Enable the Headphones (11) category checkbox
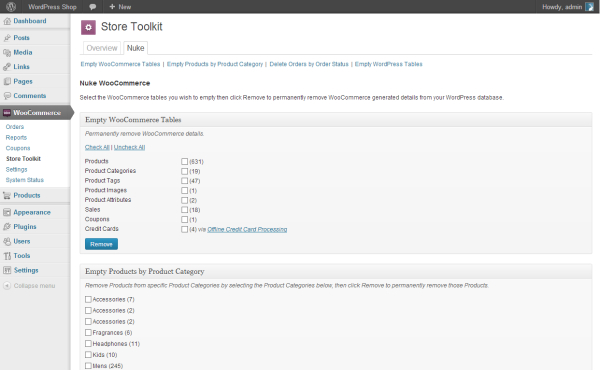 [x=88, y=344]
